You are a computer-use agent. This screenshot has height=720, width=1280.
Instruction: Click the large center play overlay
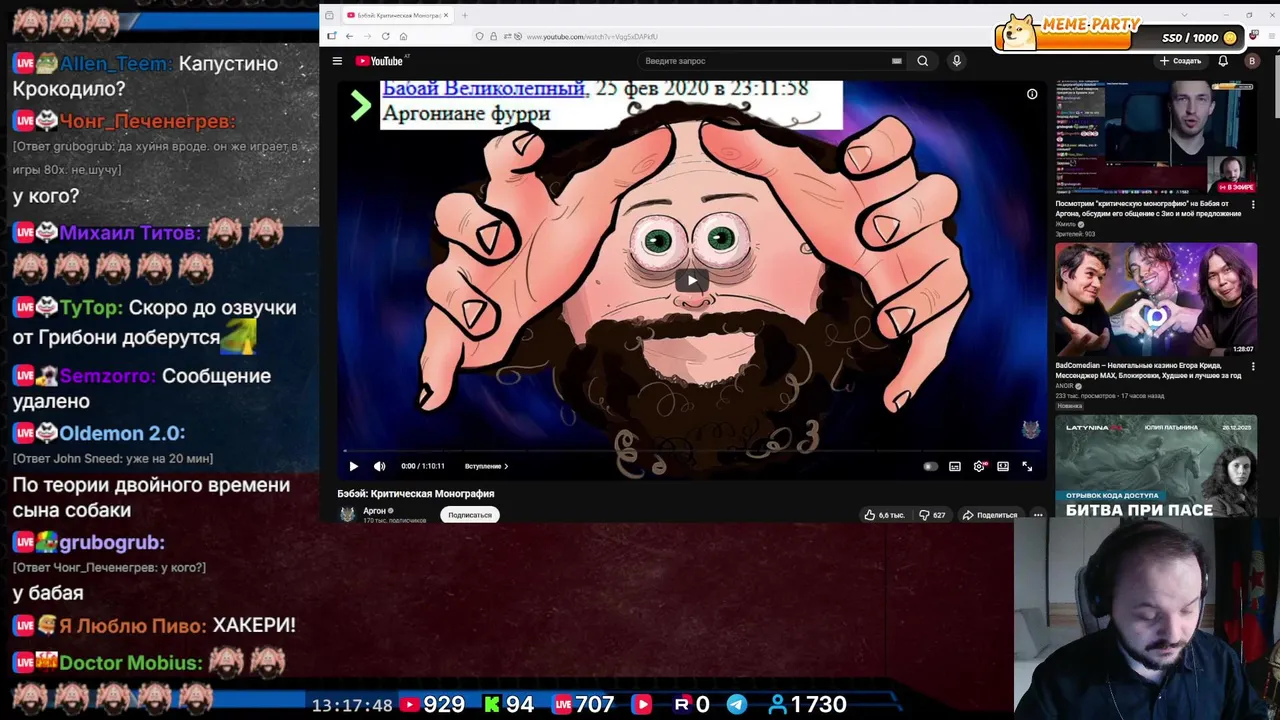(x=691, y=281)
